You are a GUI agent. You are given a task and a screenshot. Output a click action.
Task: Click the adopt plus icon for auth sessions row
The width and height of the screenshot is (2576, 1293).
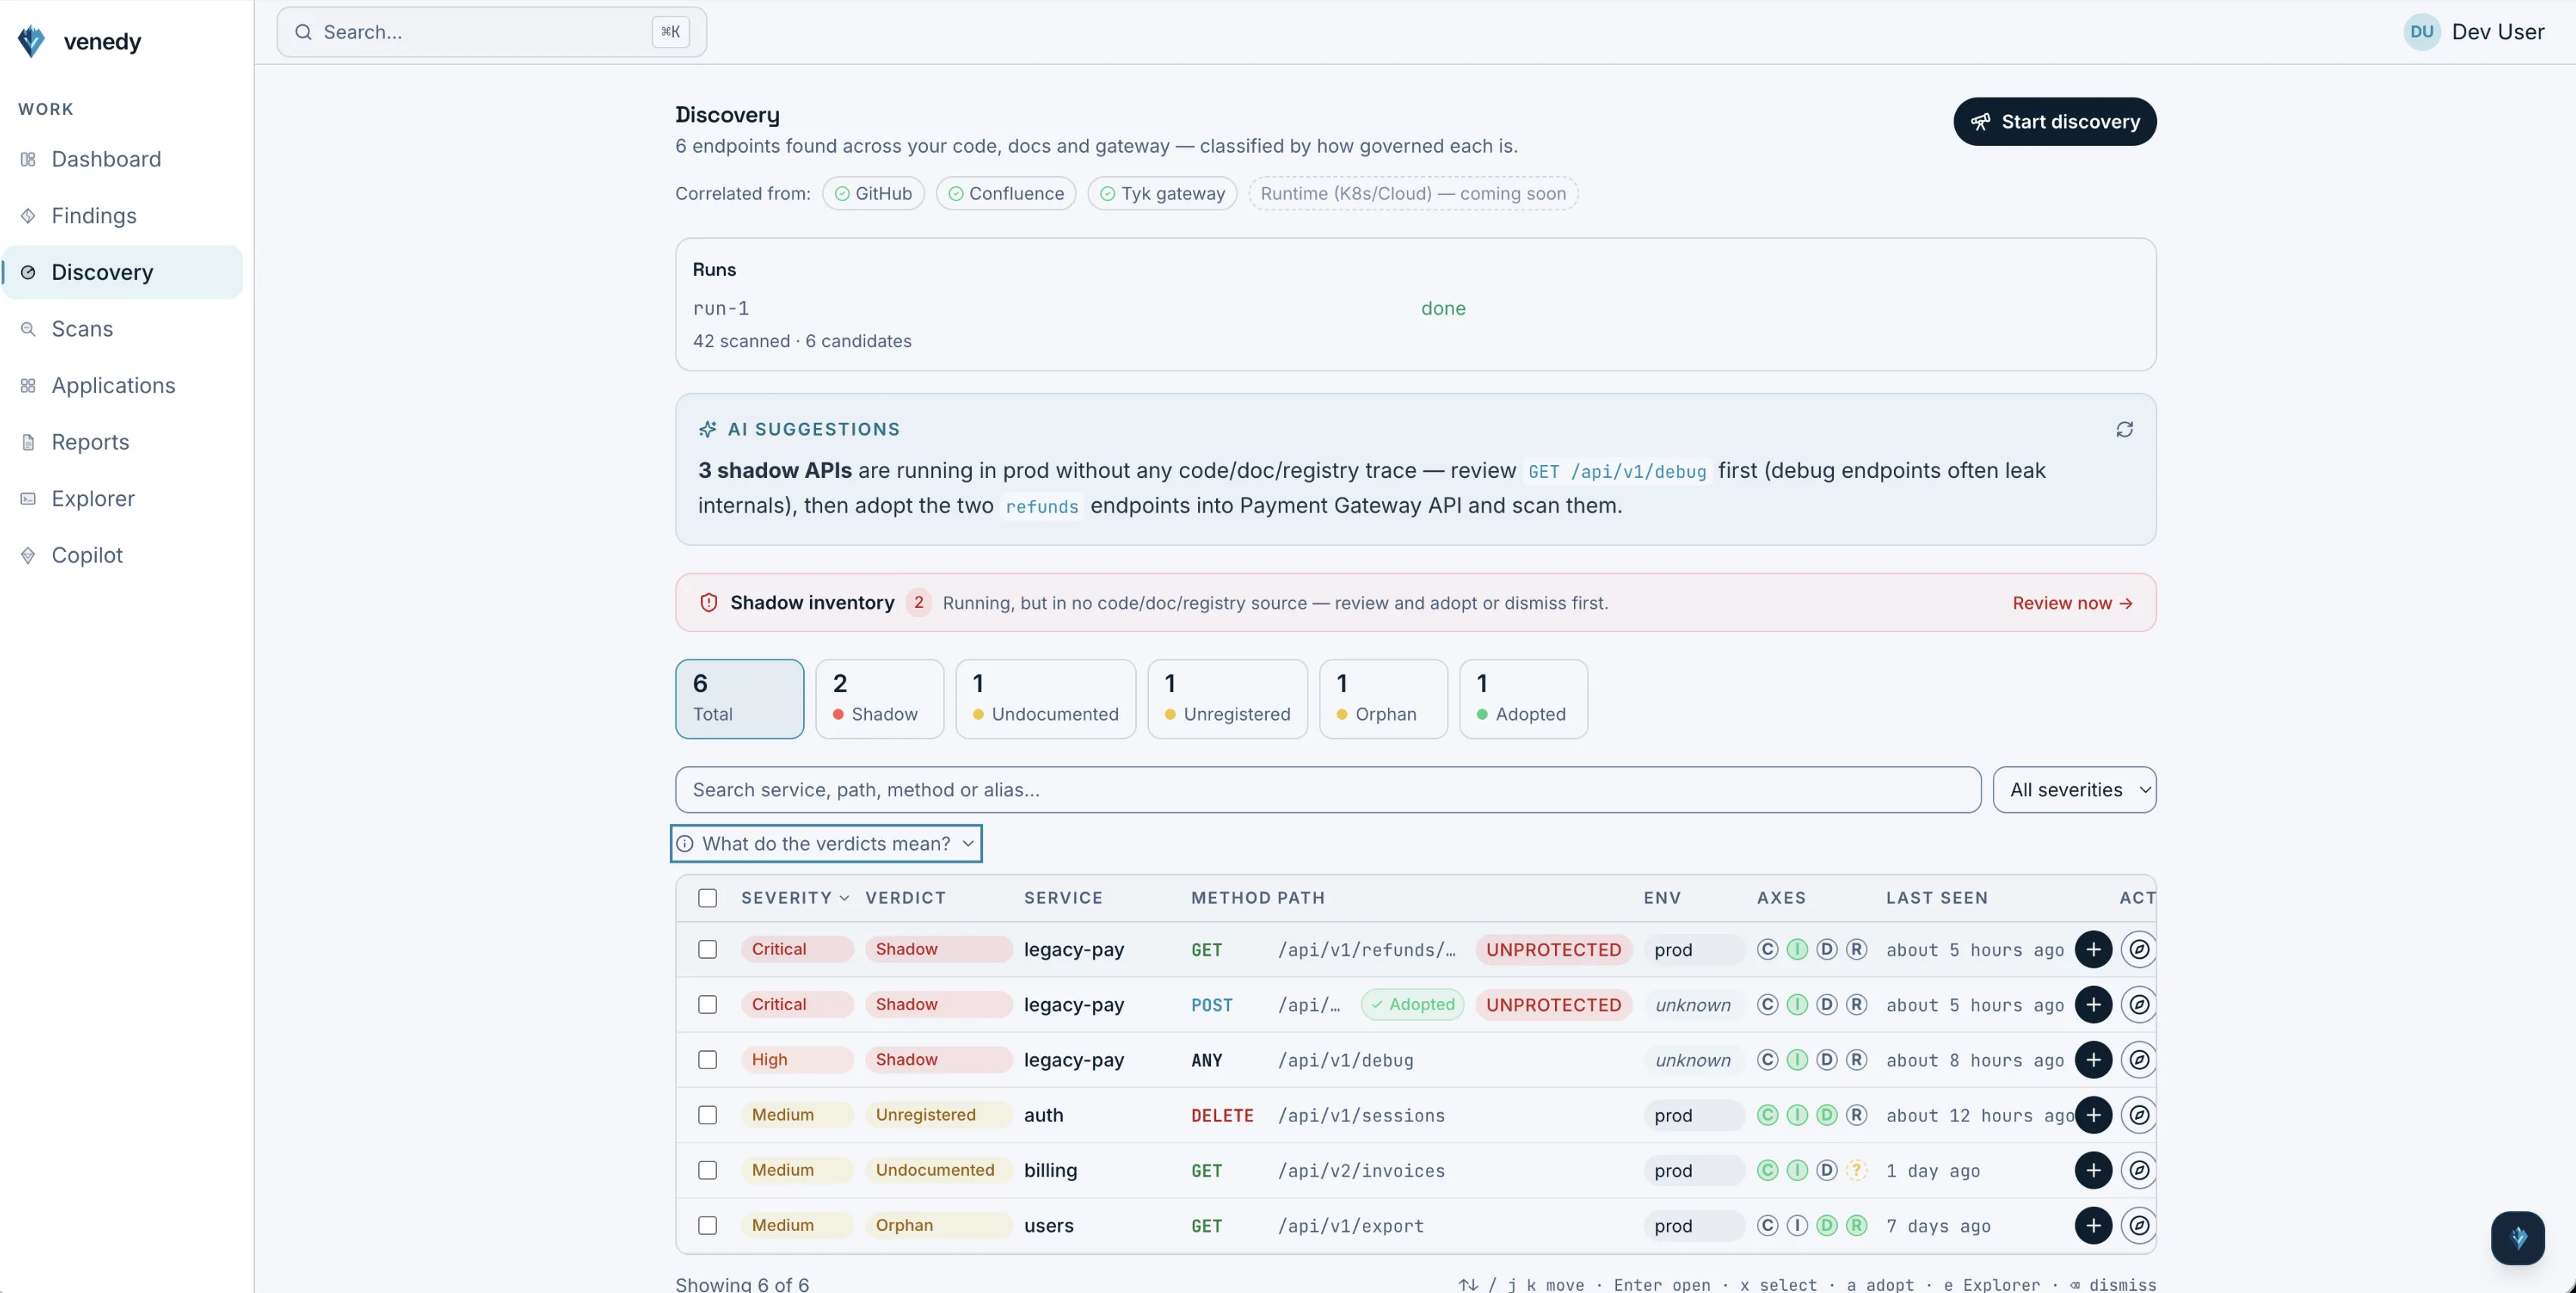(2093, 1115)
